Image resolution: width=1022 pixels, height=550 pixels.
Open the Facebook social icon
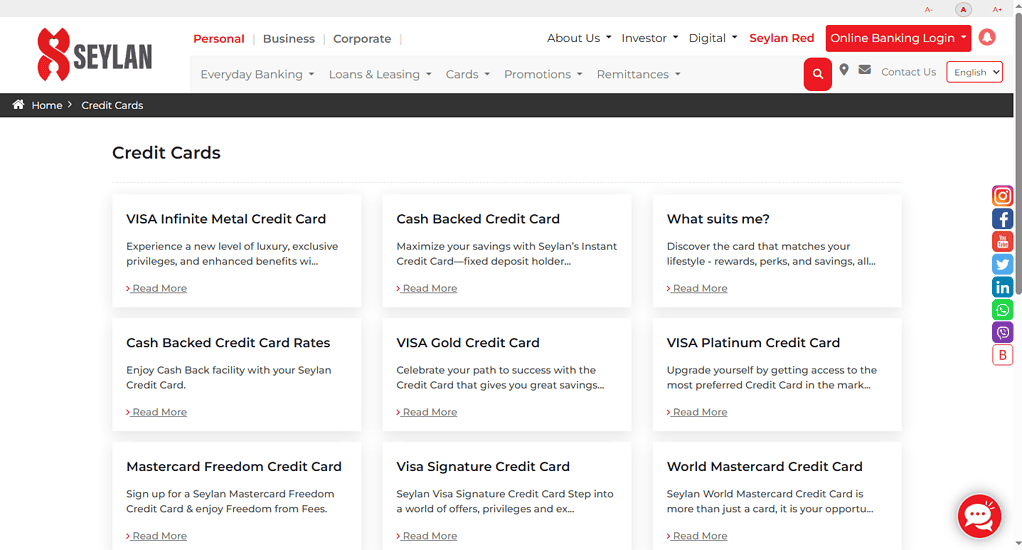point(1002,219)
